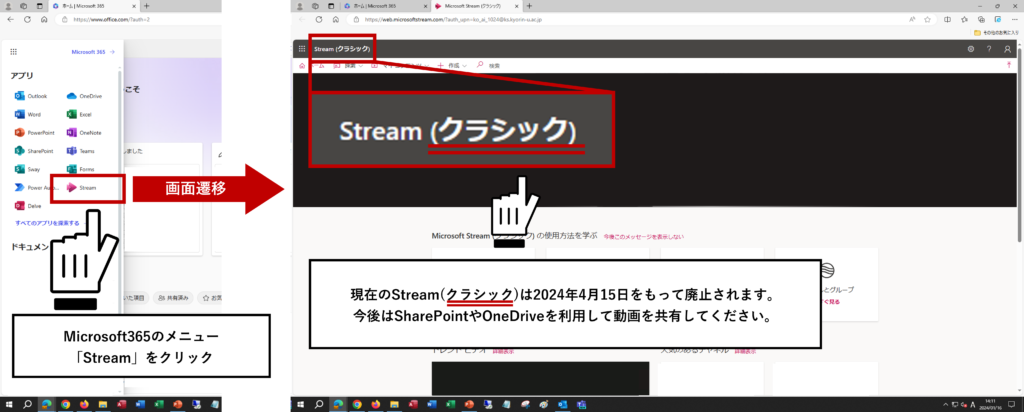Click the explore all apps link

pyautogui.click(x=50, y=223)
